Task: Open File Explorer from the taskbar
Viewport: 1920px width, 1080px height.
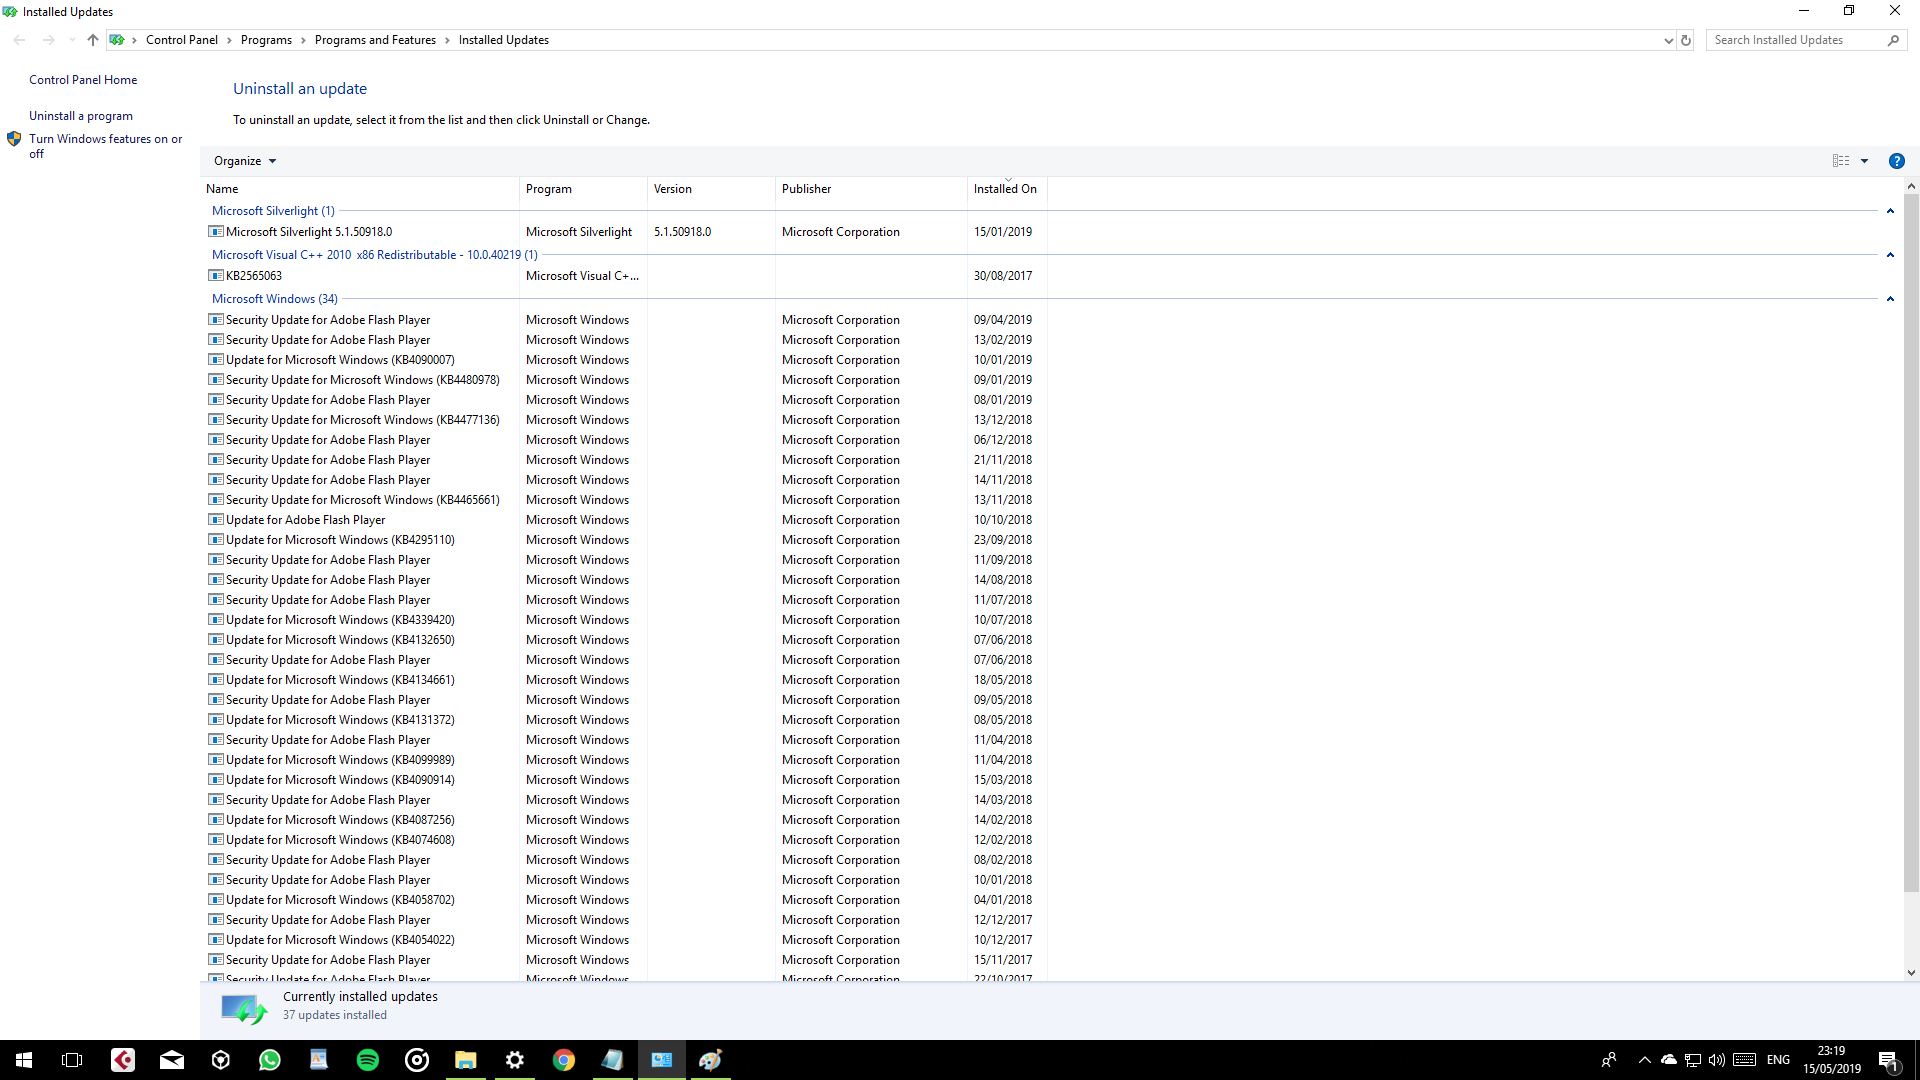Action: 466,1060
